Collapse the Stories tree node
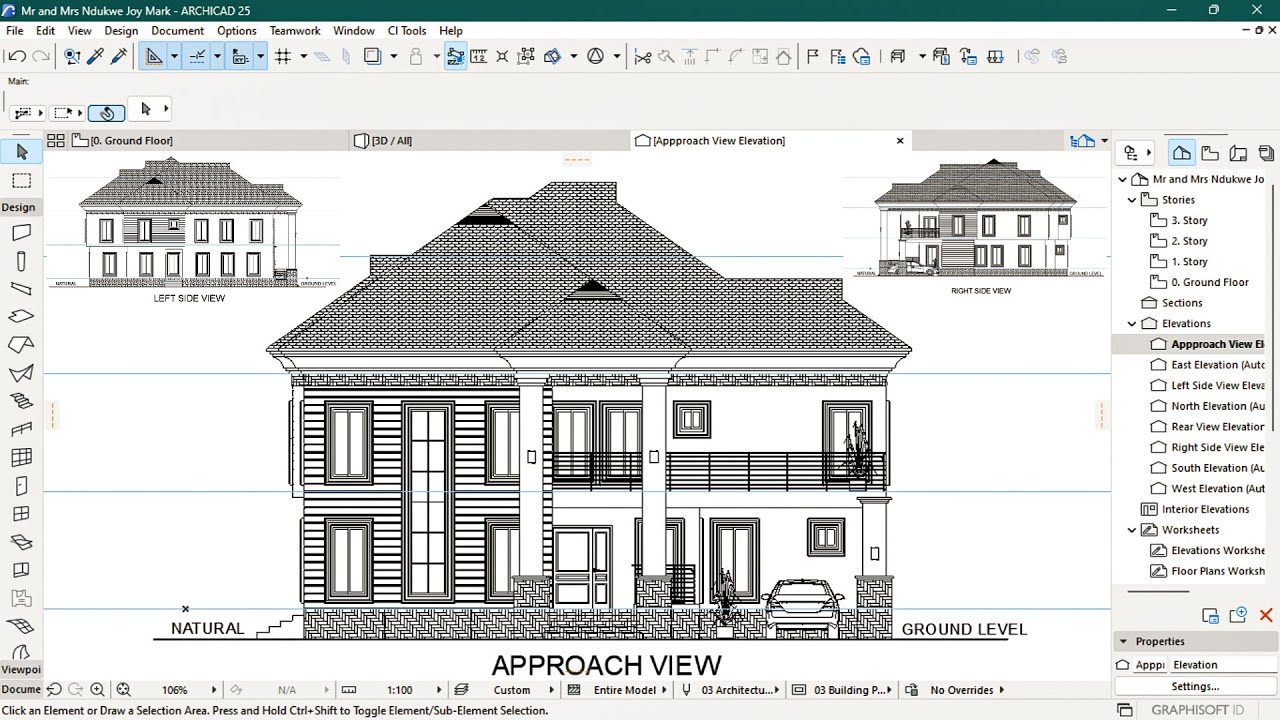 pyautogui.click(x=1132, y=200)
